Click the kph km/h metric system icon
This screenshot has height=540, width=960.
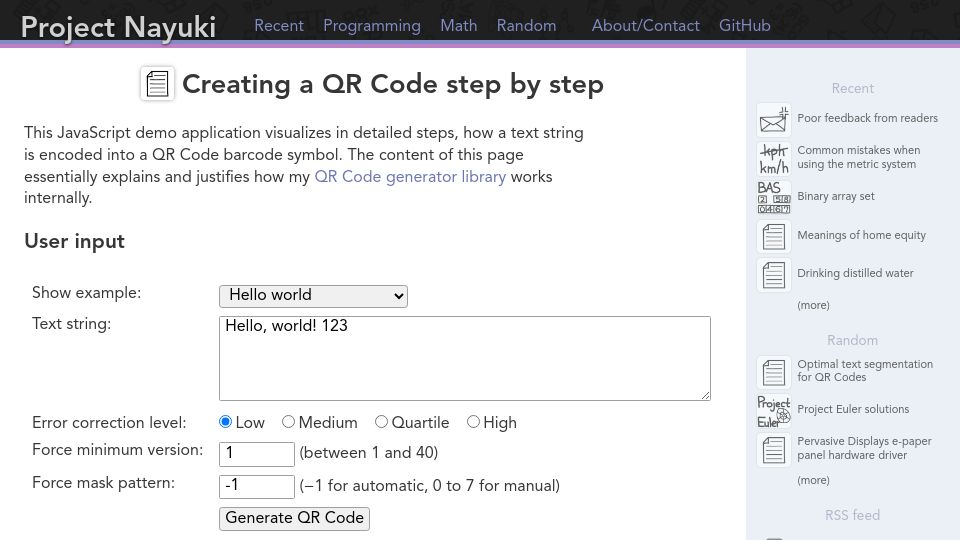coord(774,159)
